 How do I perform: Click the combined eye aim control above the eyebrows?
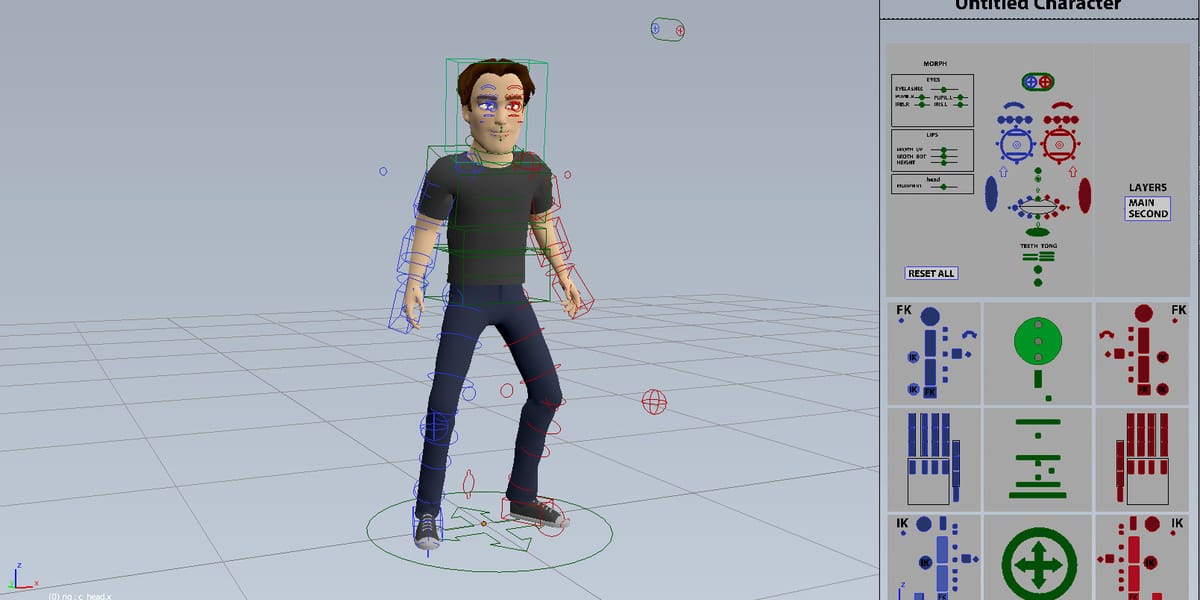tap(1038, 82)
